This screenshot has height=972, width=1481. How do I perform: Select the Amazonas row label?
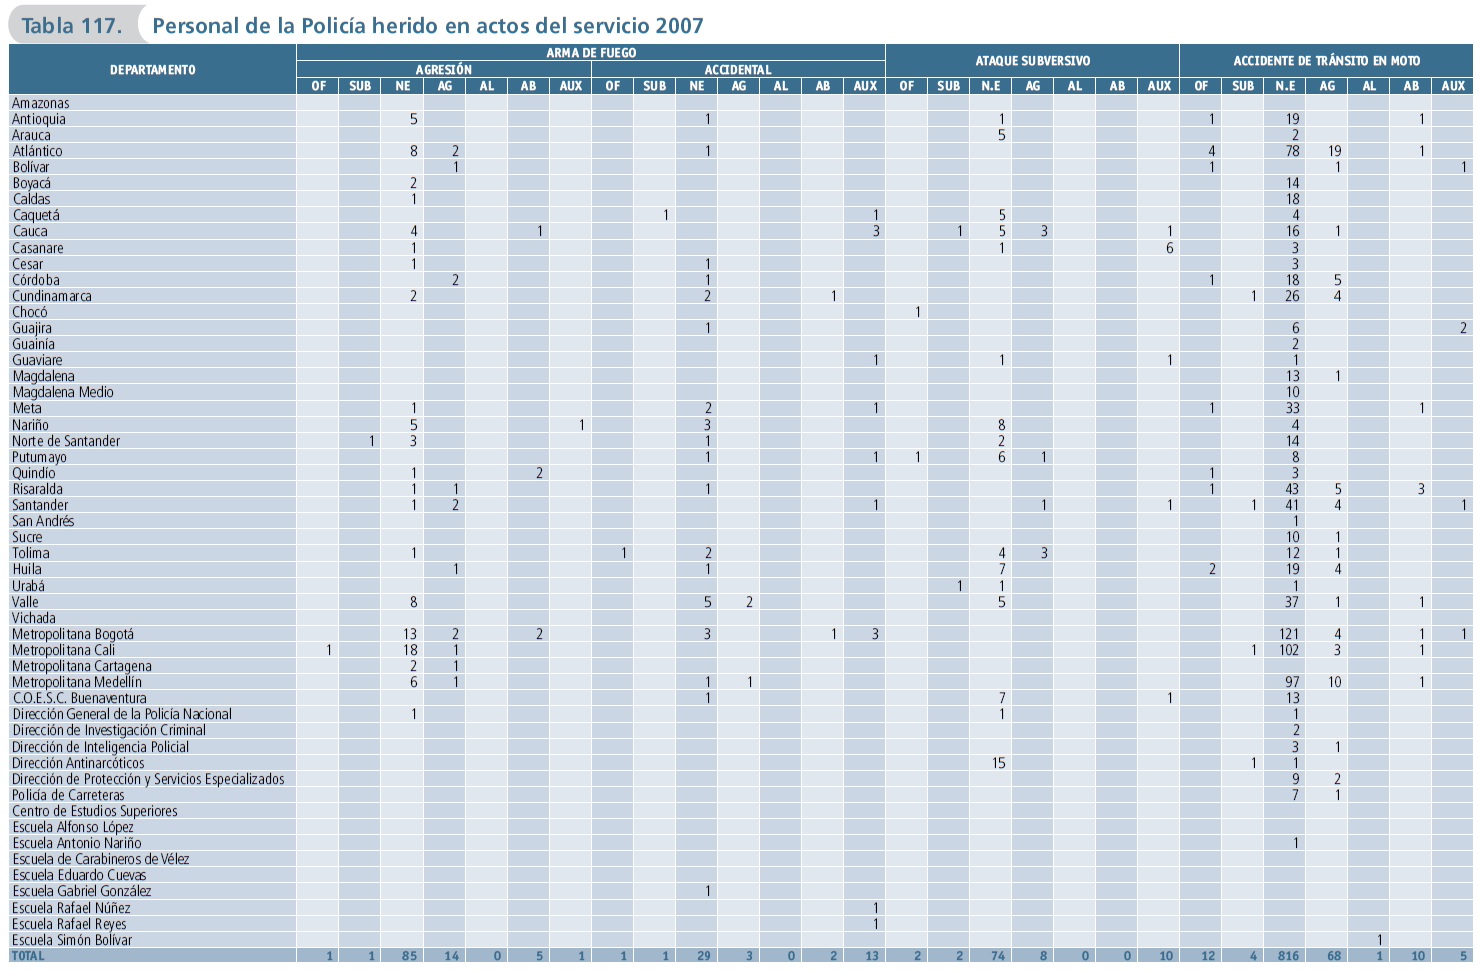click(41, 103)
